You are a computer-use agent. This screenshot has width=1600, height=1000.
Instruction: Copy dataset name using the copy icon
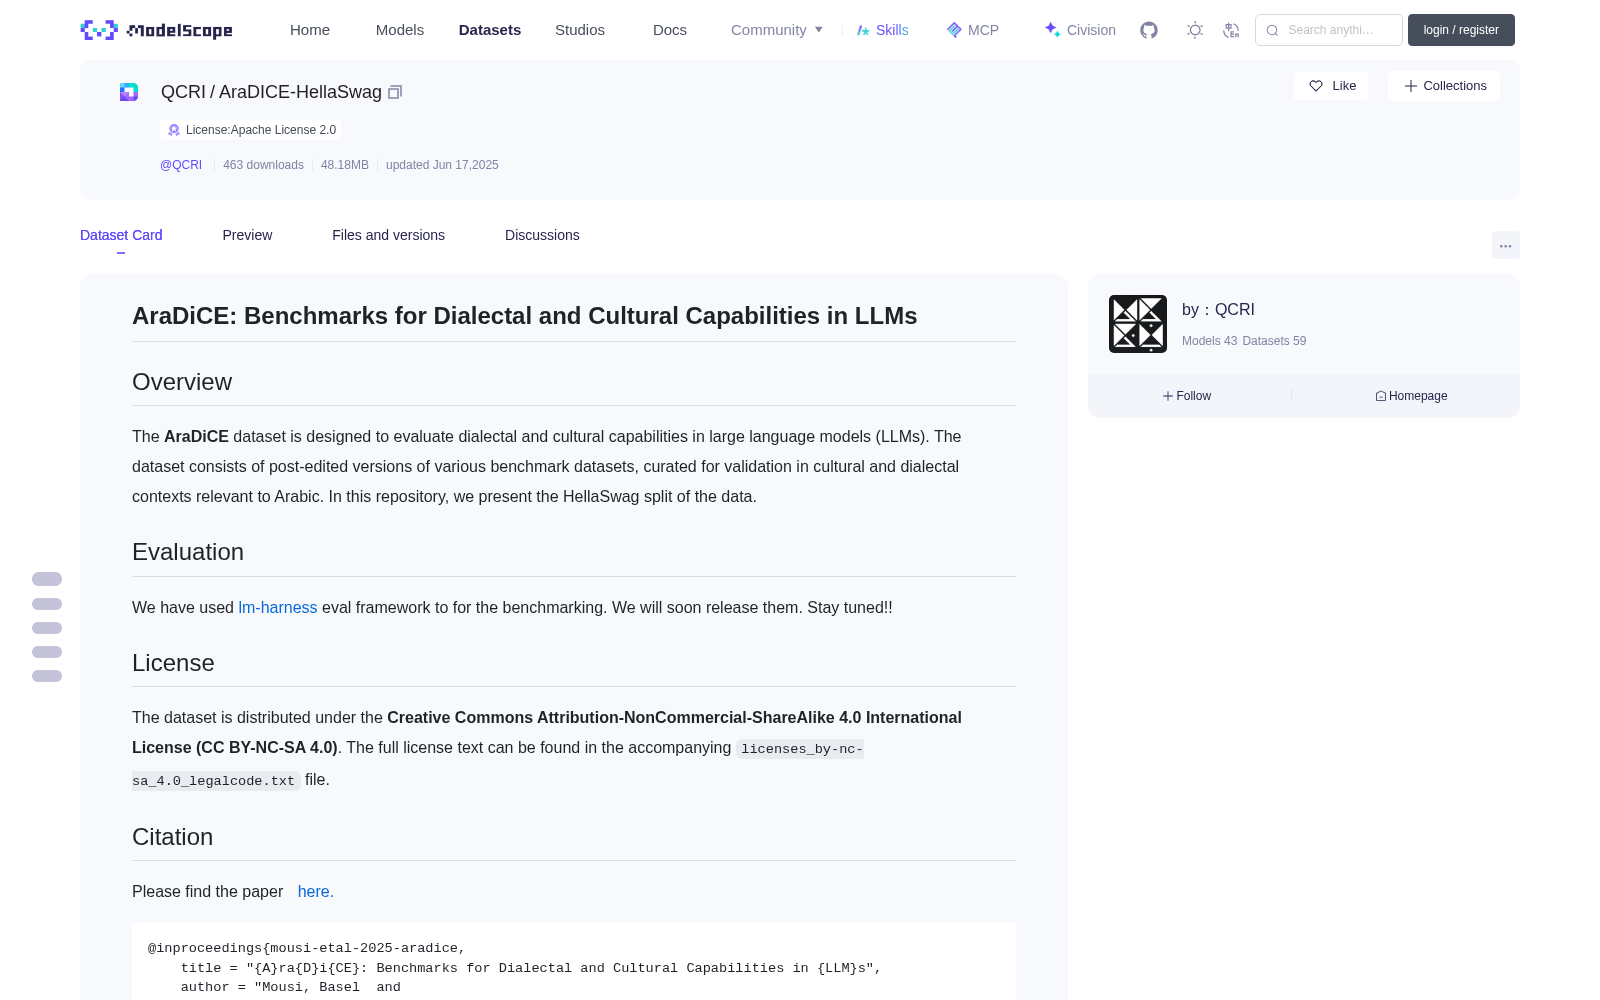point(395,92)
